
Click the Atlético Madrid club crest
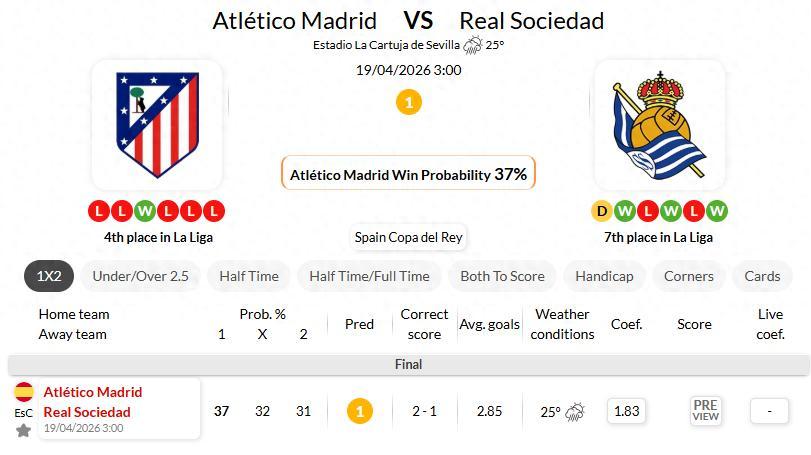pos(157,125)
